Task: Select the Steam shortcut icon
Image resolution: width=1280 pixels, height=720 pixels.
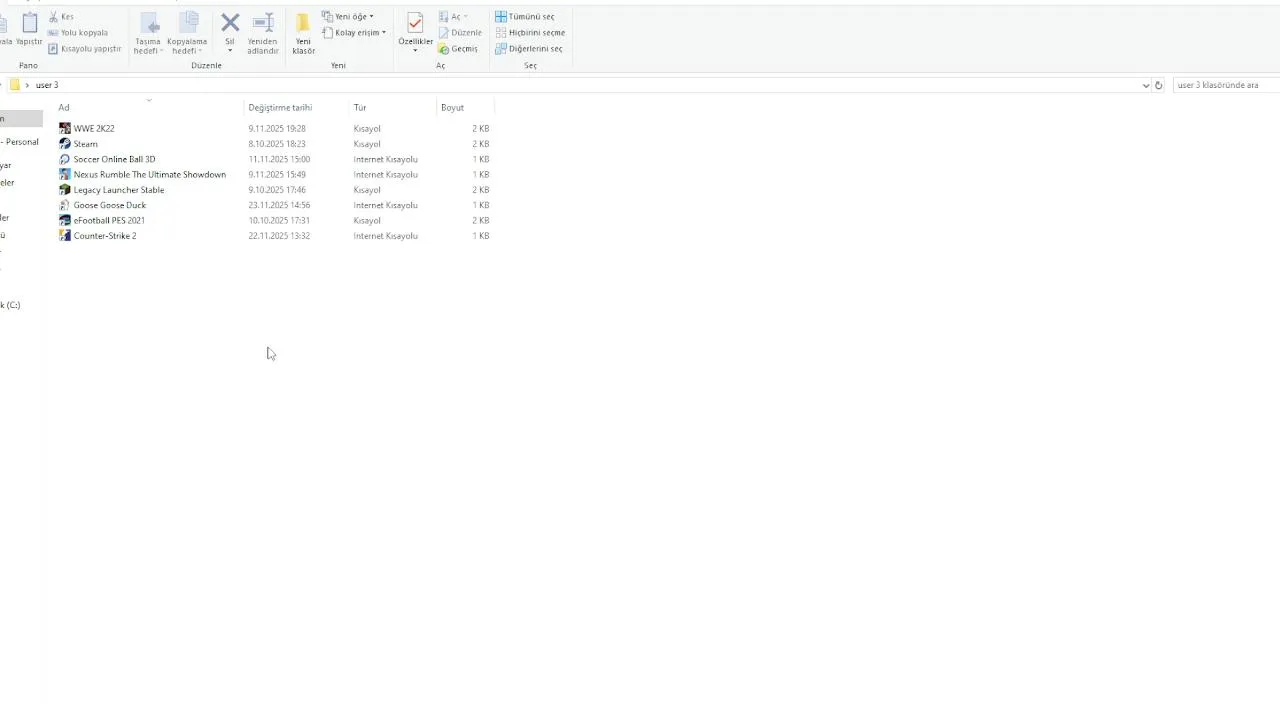Action: coord(65,144)
